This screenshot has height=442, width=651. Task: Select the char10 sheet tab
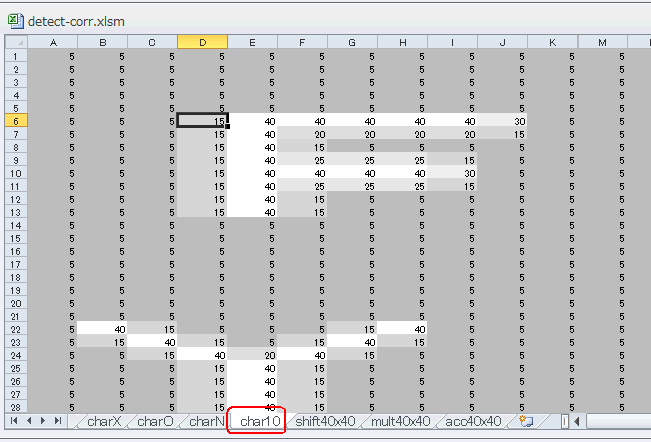260,421
